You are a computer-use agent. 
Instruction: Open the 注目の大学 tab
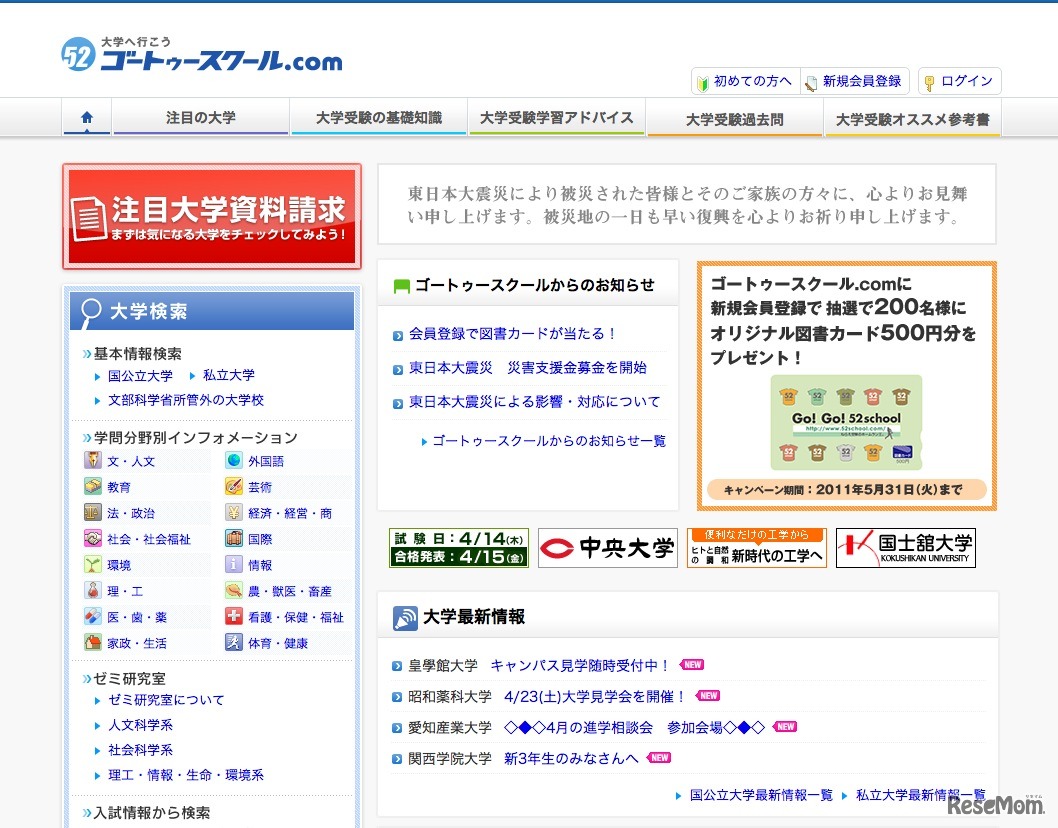[x=200, y=117]
